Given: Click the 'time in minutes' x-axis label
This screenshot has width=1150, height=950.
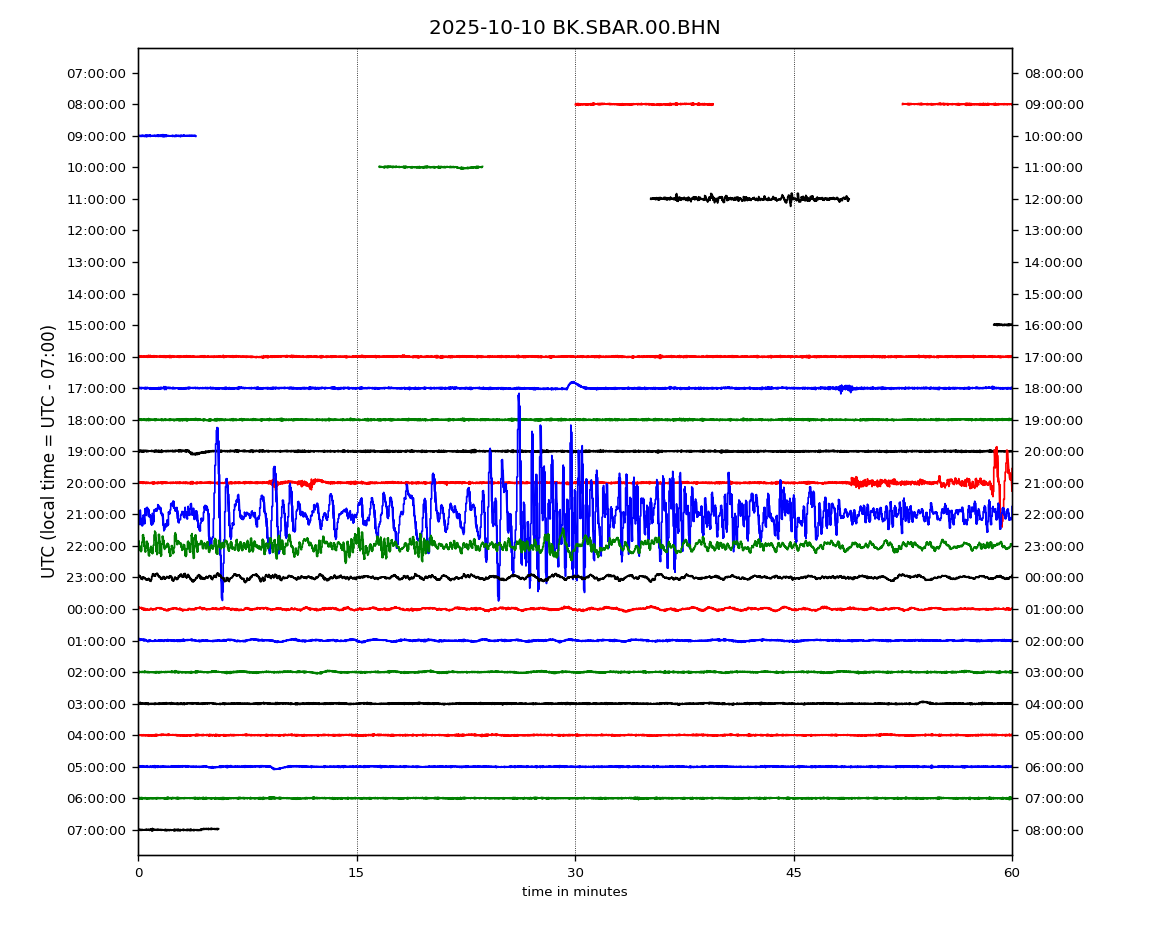Looking at the screenshot, I should tap(574, 892).
